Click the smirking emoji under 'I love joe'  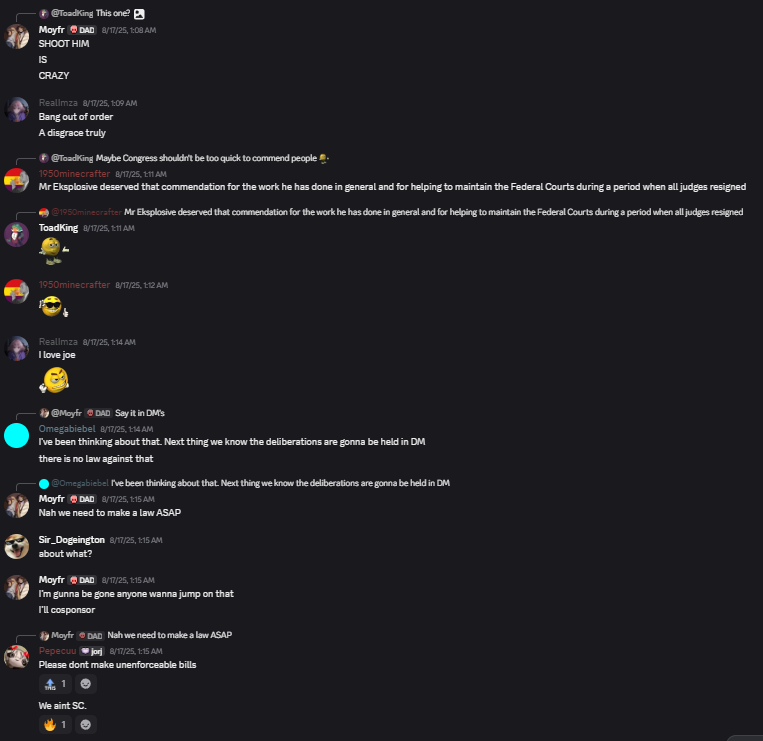tap(54, 380)
